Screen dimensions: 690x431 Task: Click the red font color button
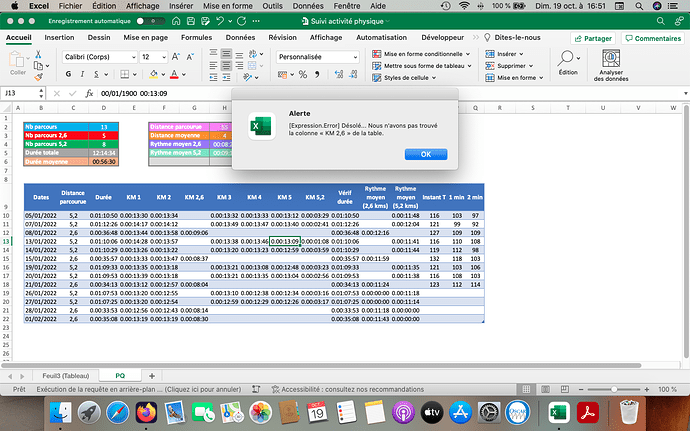(173, 74)
